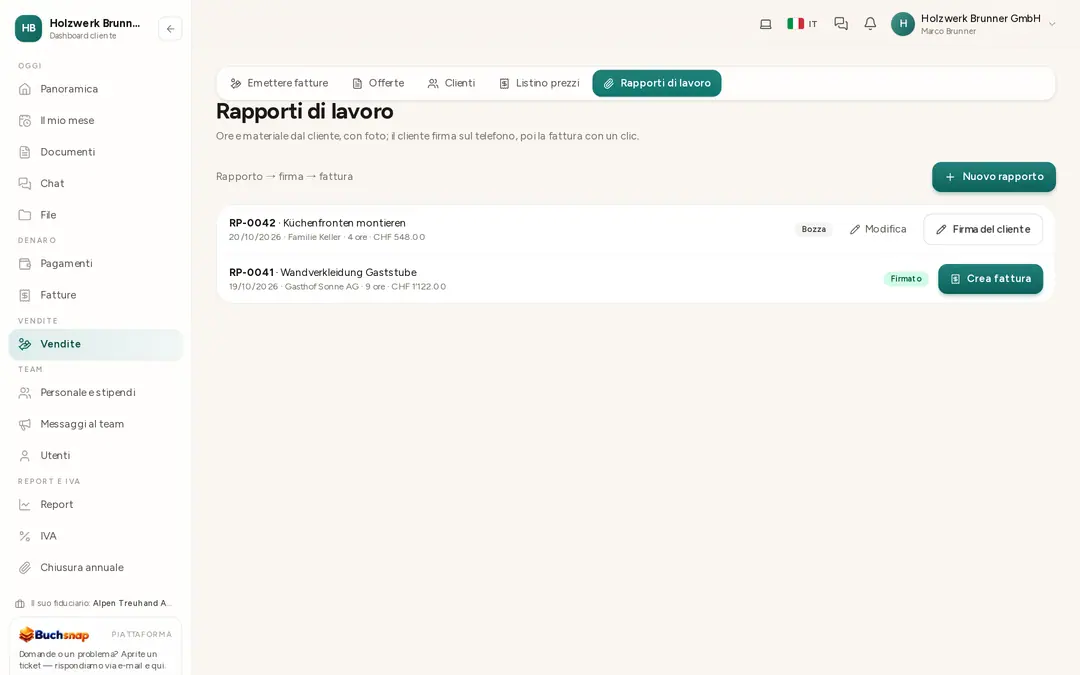Screen dimensions: 1080x675
Task: Switch to the Listino prezzi tab
Action: [x=539, y=83]
